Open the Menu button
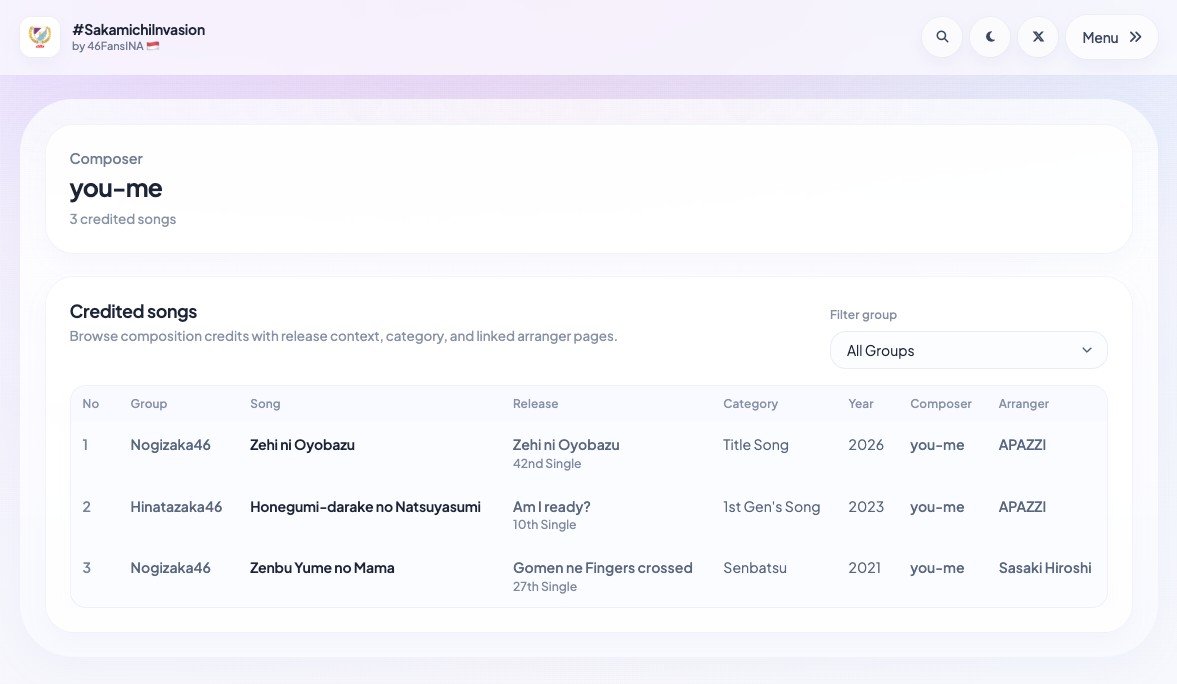The width and height of the screenshot is (1177, 684). pos(1112,37)
